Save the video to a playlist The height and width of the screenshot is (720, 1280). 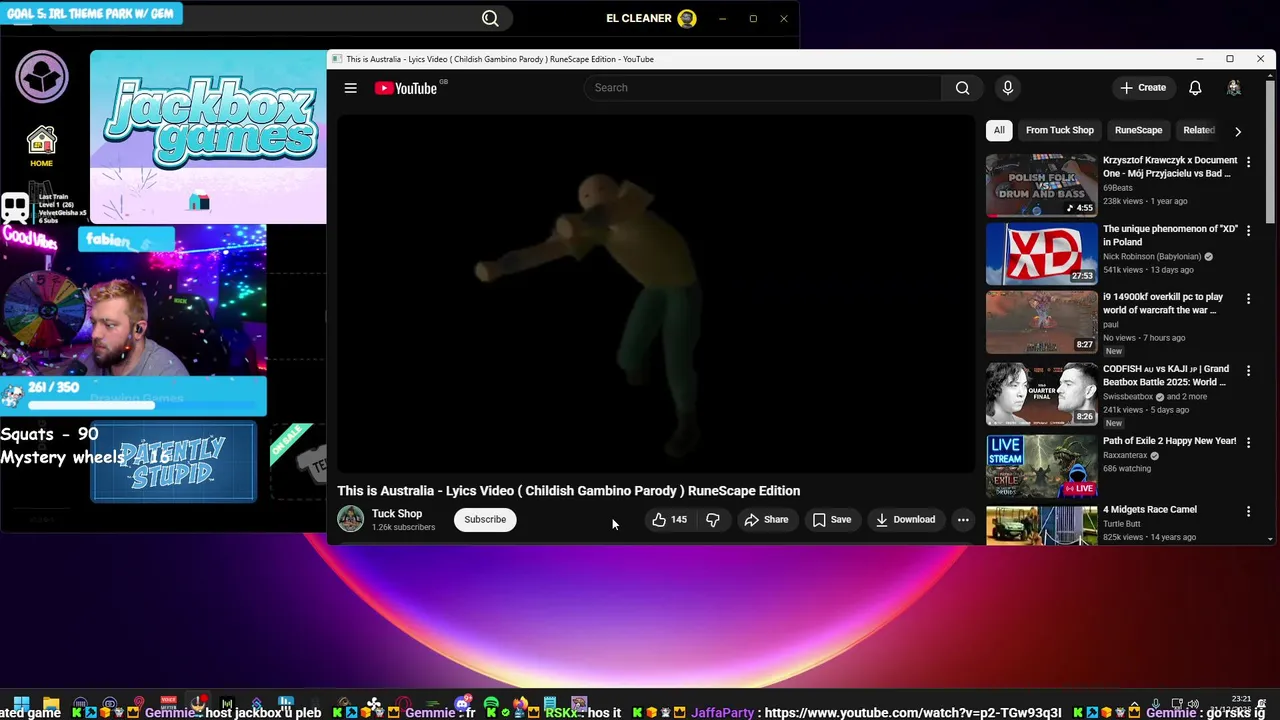click(831, 519)
